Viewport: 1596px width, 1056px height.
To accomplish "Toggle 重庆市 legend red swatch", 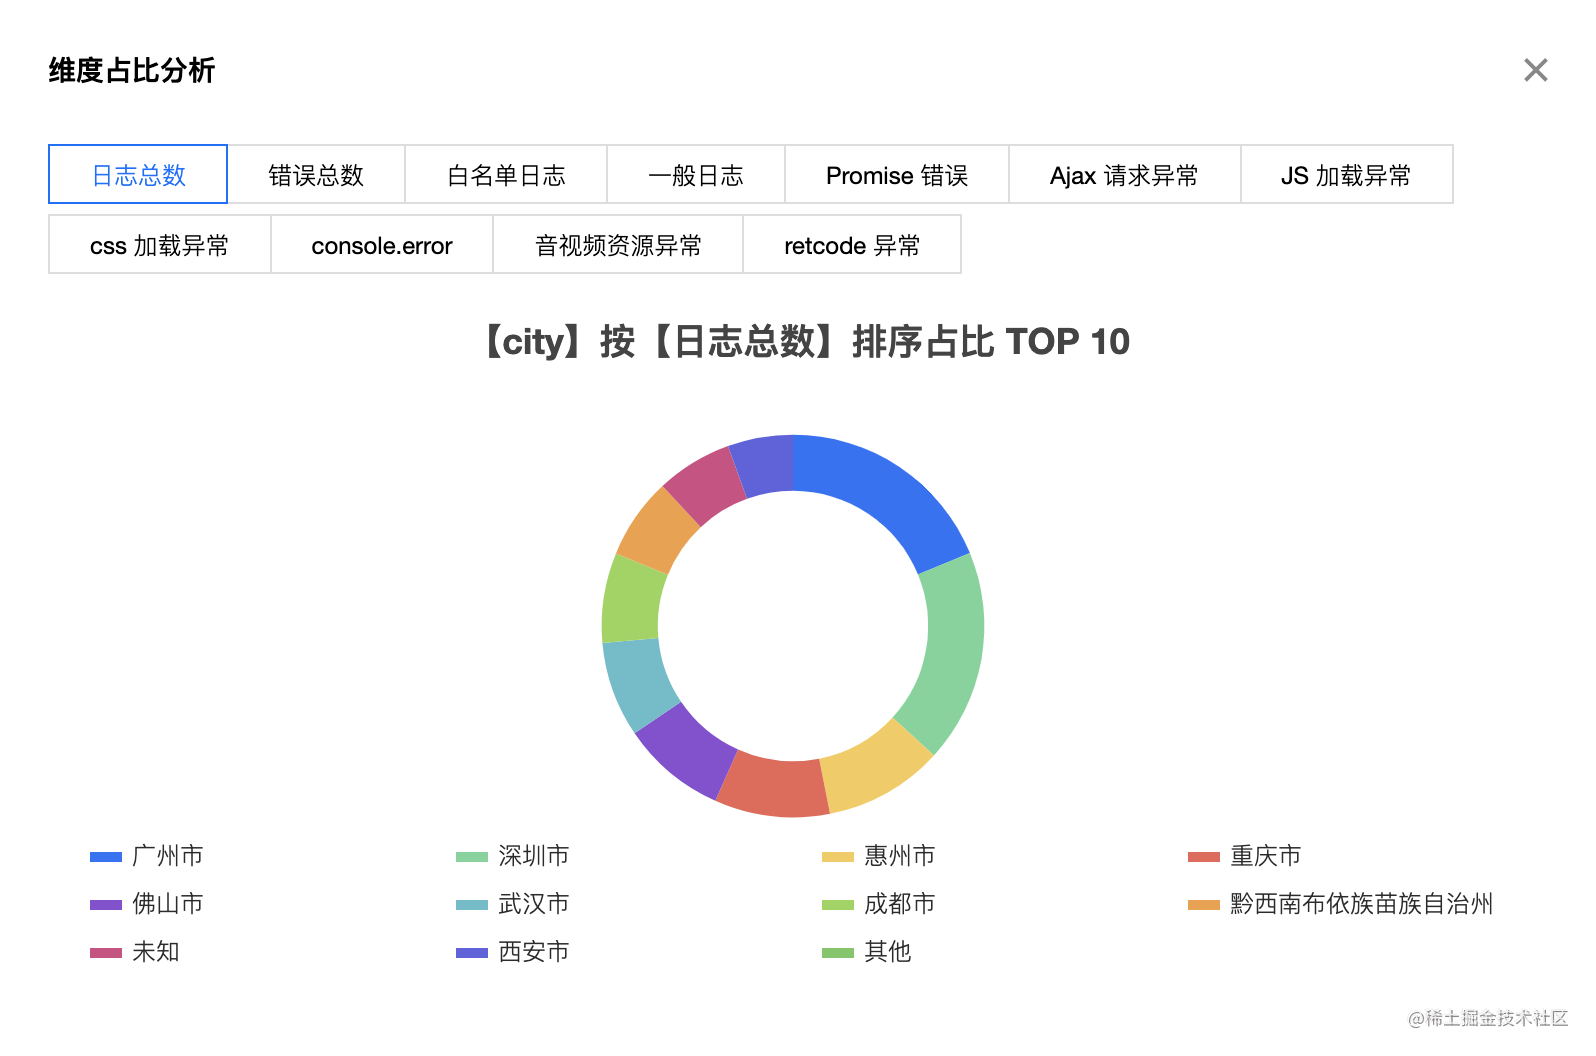I will (1204, 856).
